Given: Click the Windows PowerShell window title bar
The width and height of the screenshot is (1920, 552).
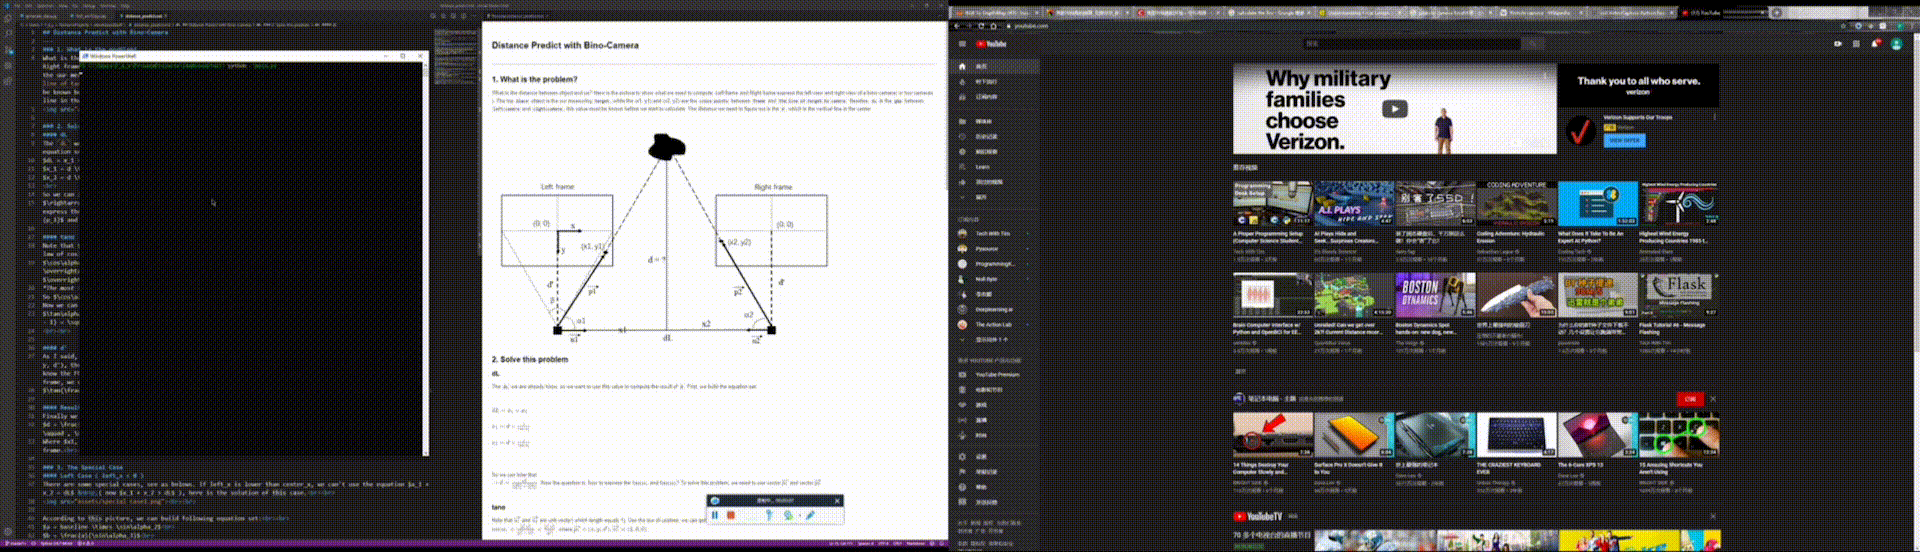Looking at the screenshot, I should [x=254, y=56].
